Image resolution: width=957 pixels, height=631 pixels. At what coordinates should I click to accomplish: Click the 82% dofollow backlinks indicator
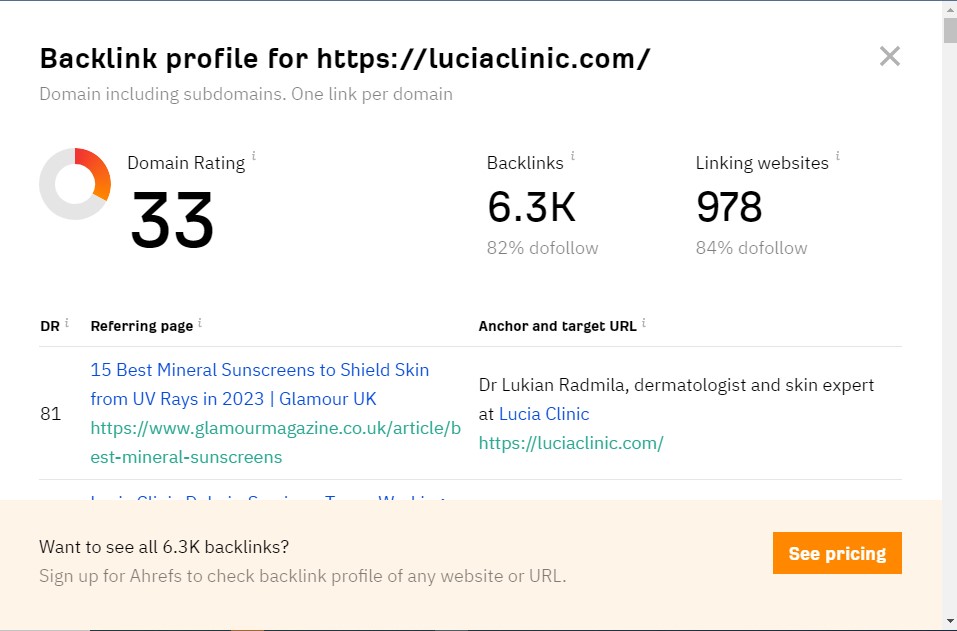click(x=542, y=247)
